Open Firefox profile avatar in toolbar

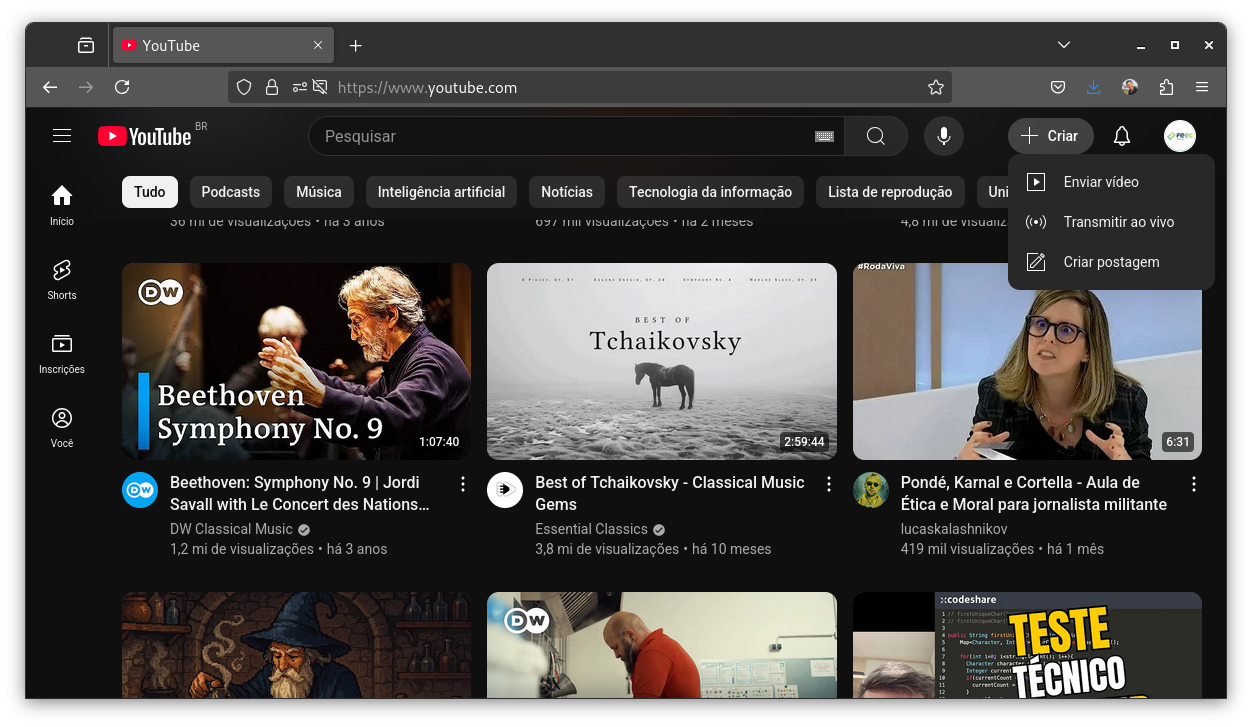1130,87
